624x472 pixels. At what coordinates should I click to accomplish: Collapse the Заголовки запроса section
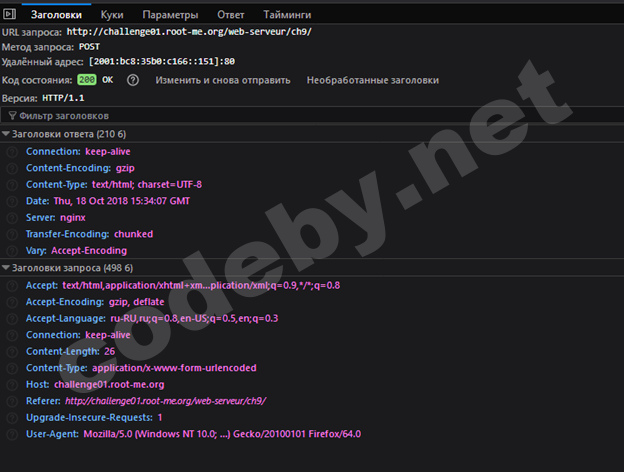click(6, 268)
